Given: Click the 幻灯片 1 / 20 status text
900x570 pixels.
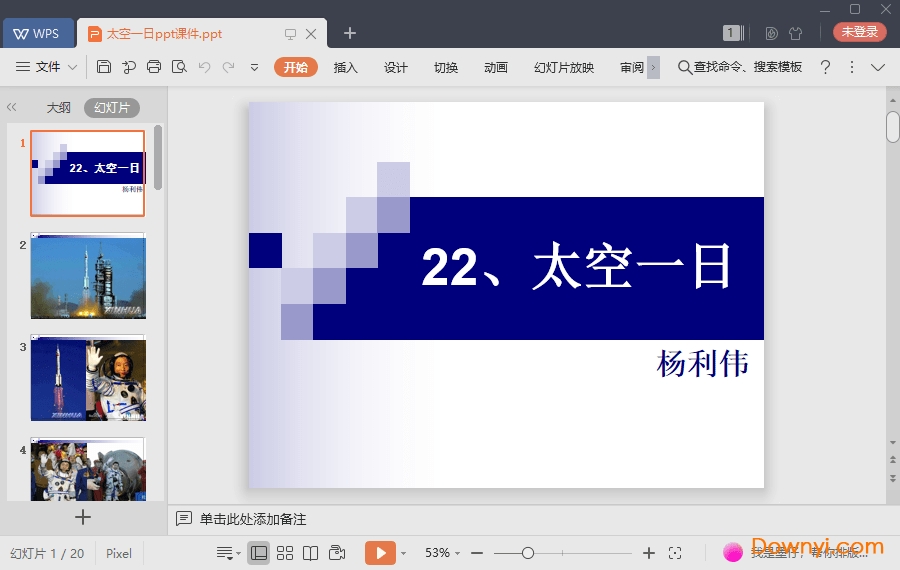Looking at the screenshot, I should pos(47,553).
